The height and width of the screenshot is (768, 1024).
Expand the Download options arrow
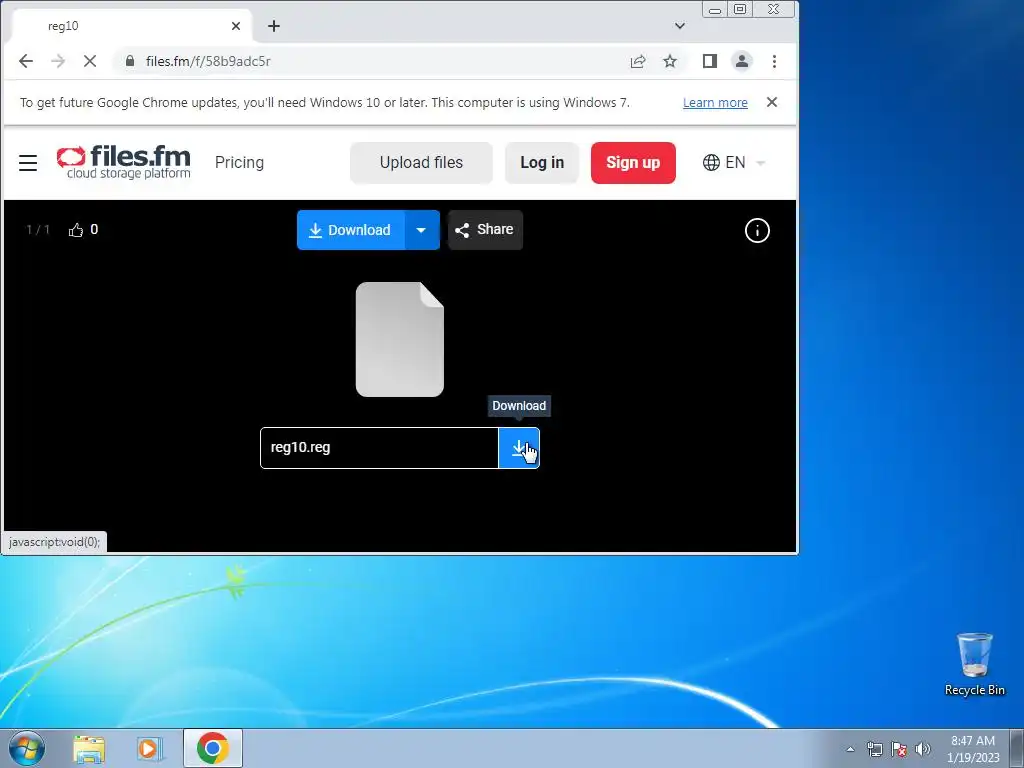[422, 230]
